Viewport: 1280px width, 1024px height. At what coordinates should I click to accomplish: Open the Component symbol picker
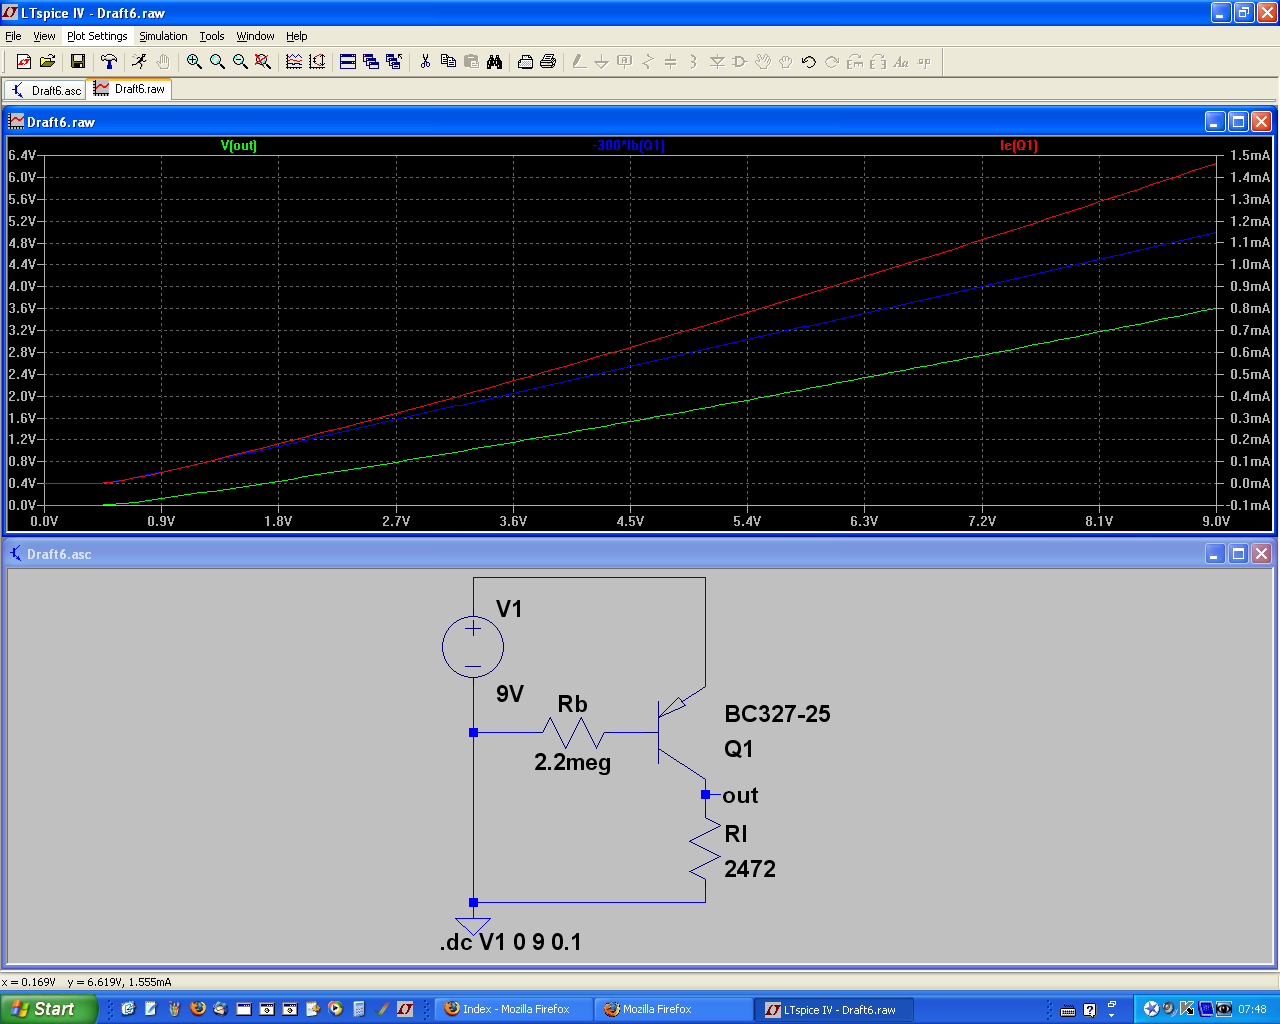coord(739,62)
